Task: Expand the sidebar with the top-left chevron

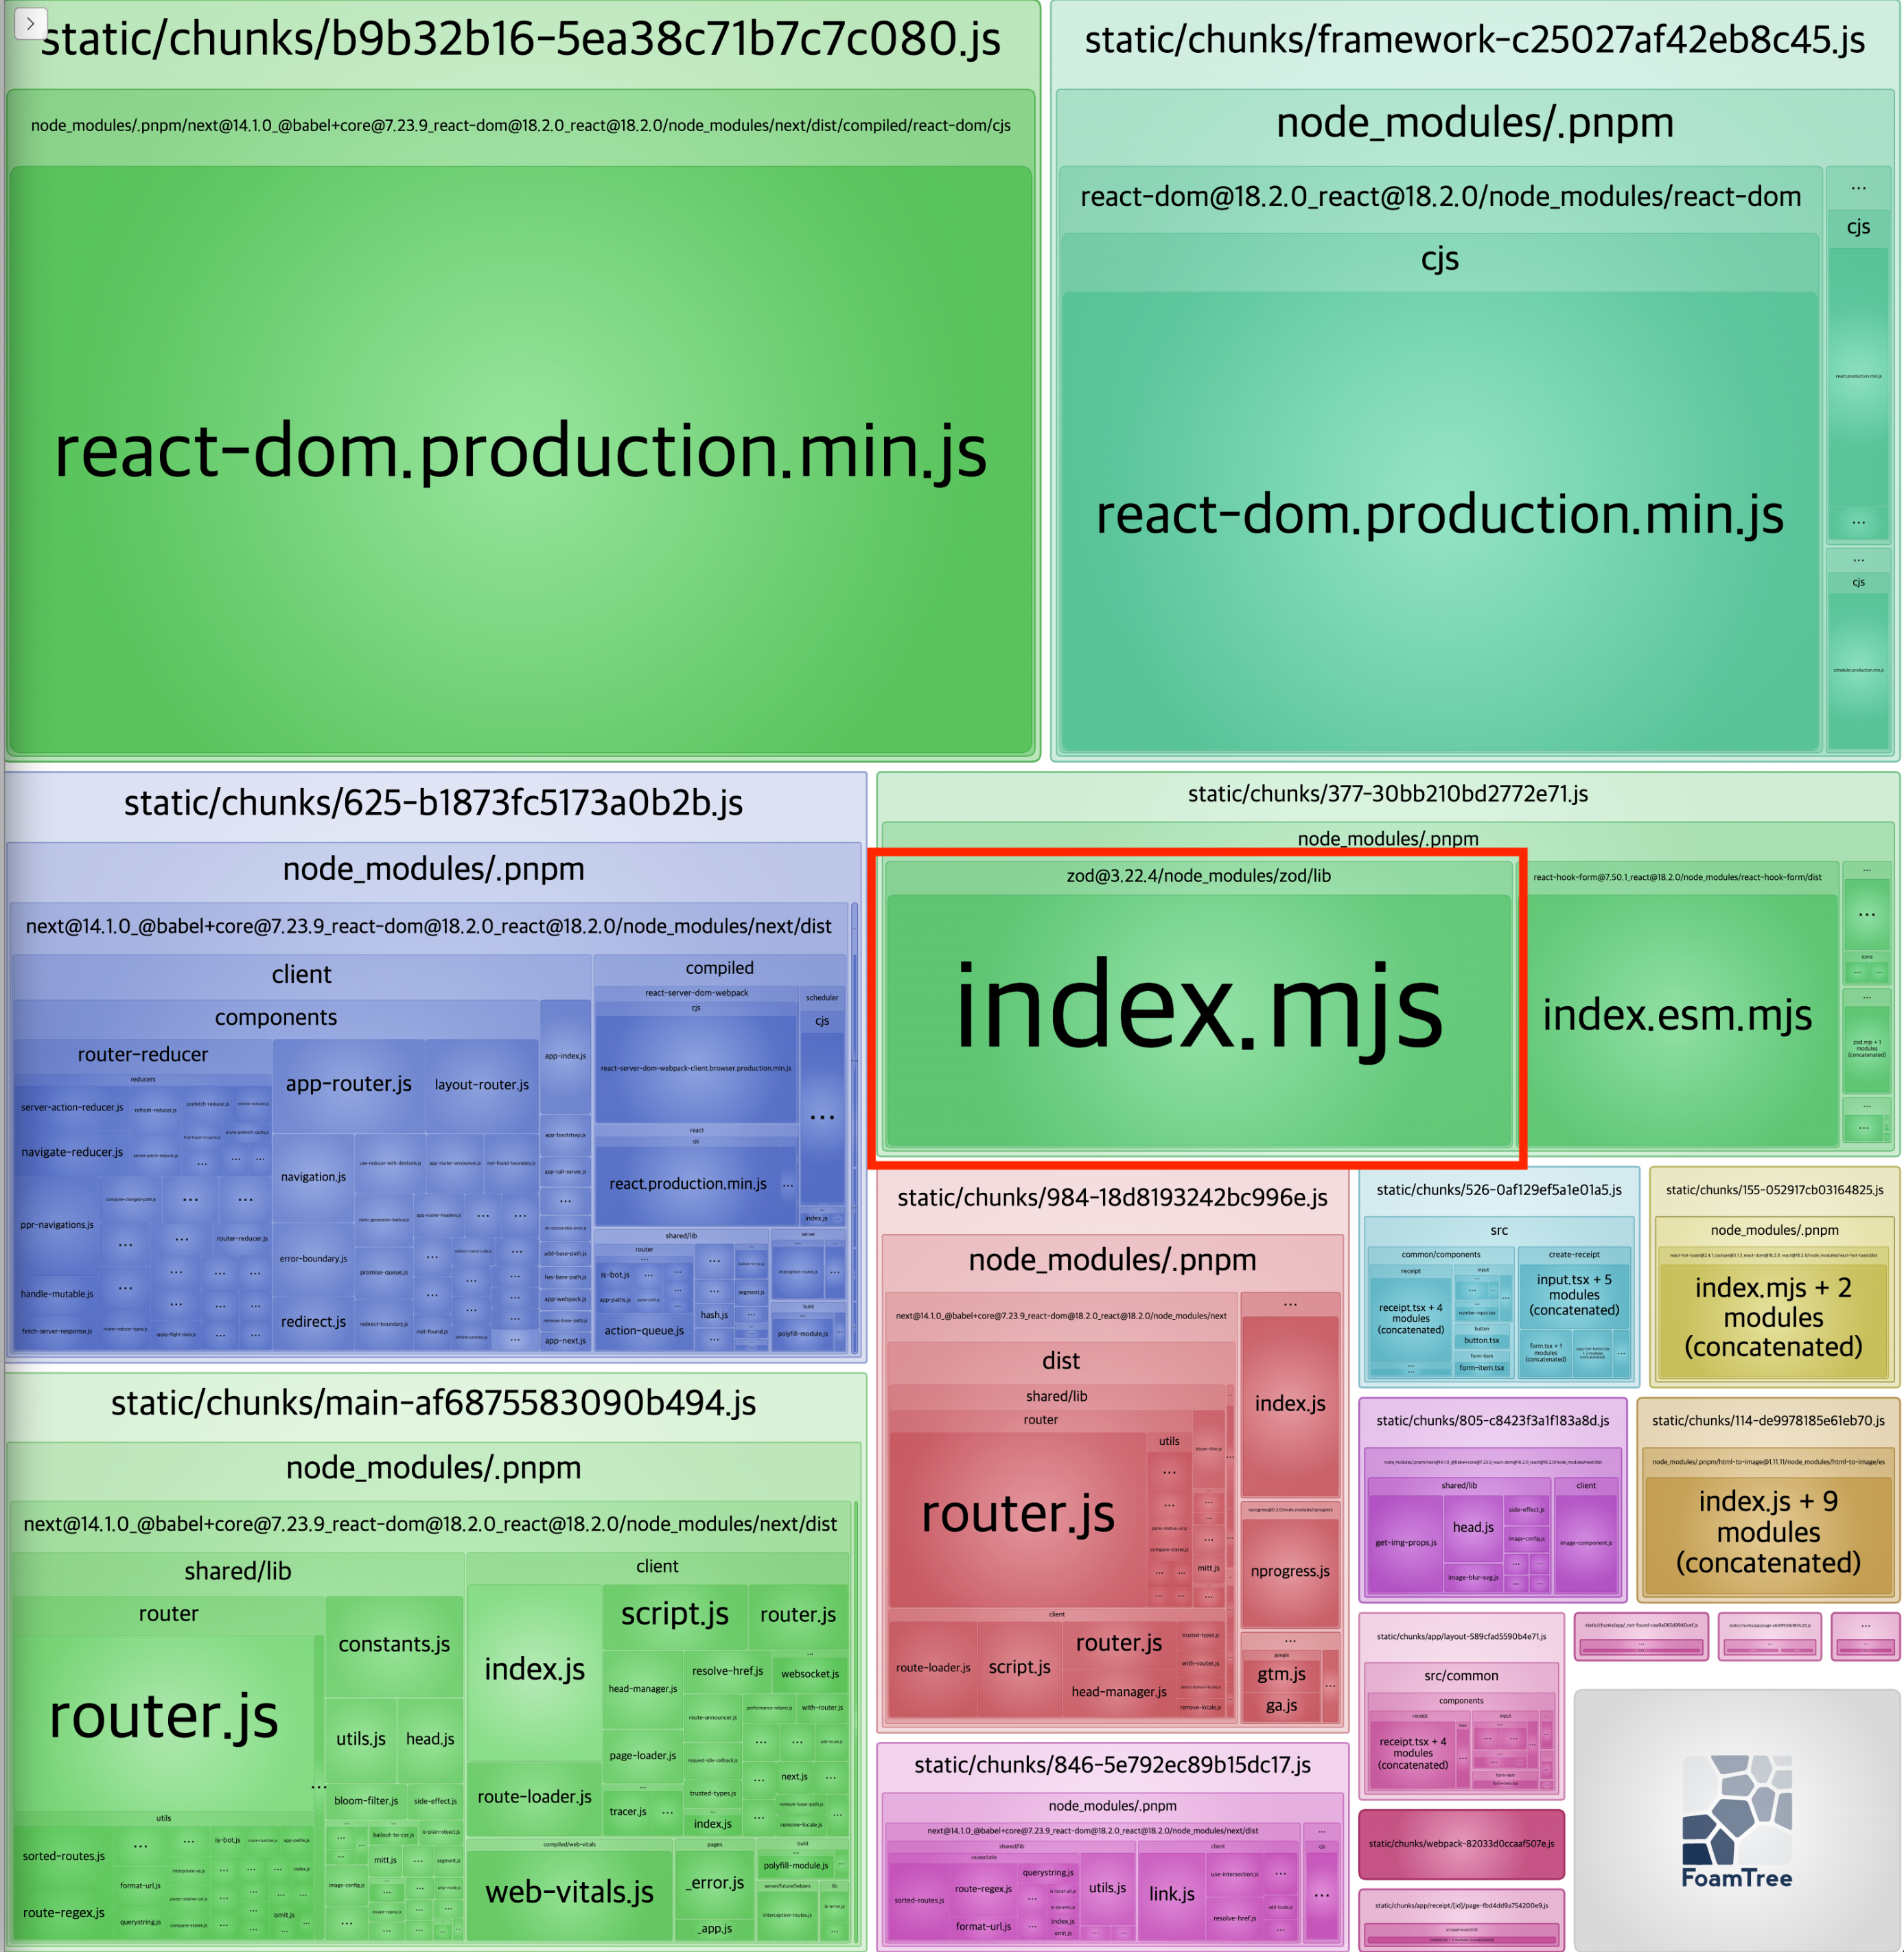Action: [30, 22]
